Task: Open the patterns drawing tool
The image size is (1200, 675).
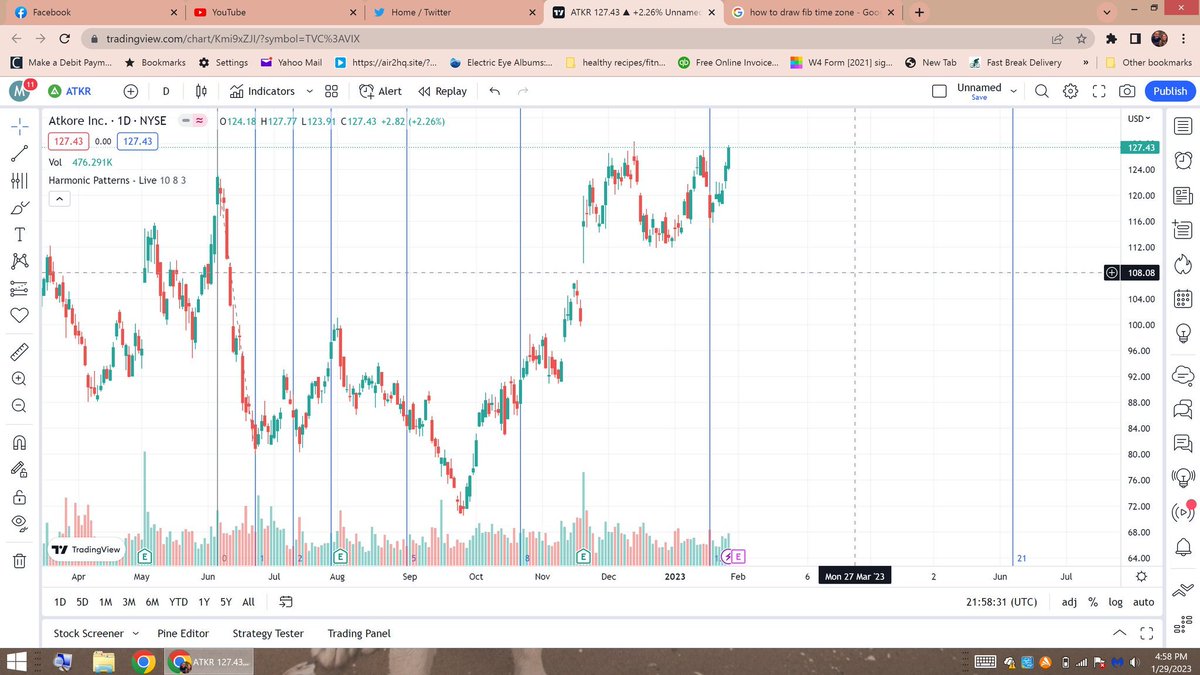Action: pos(19,262)
